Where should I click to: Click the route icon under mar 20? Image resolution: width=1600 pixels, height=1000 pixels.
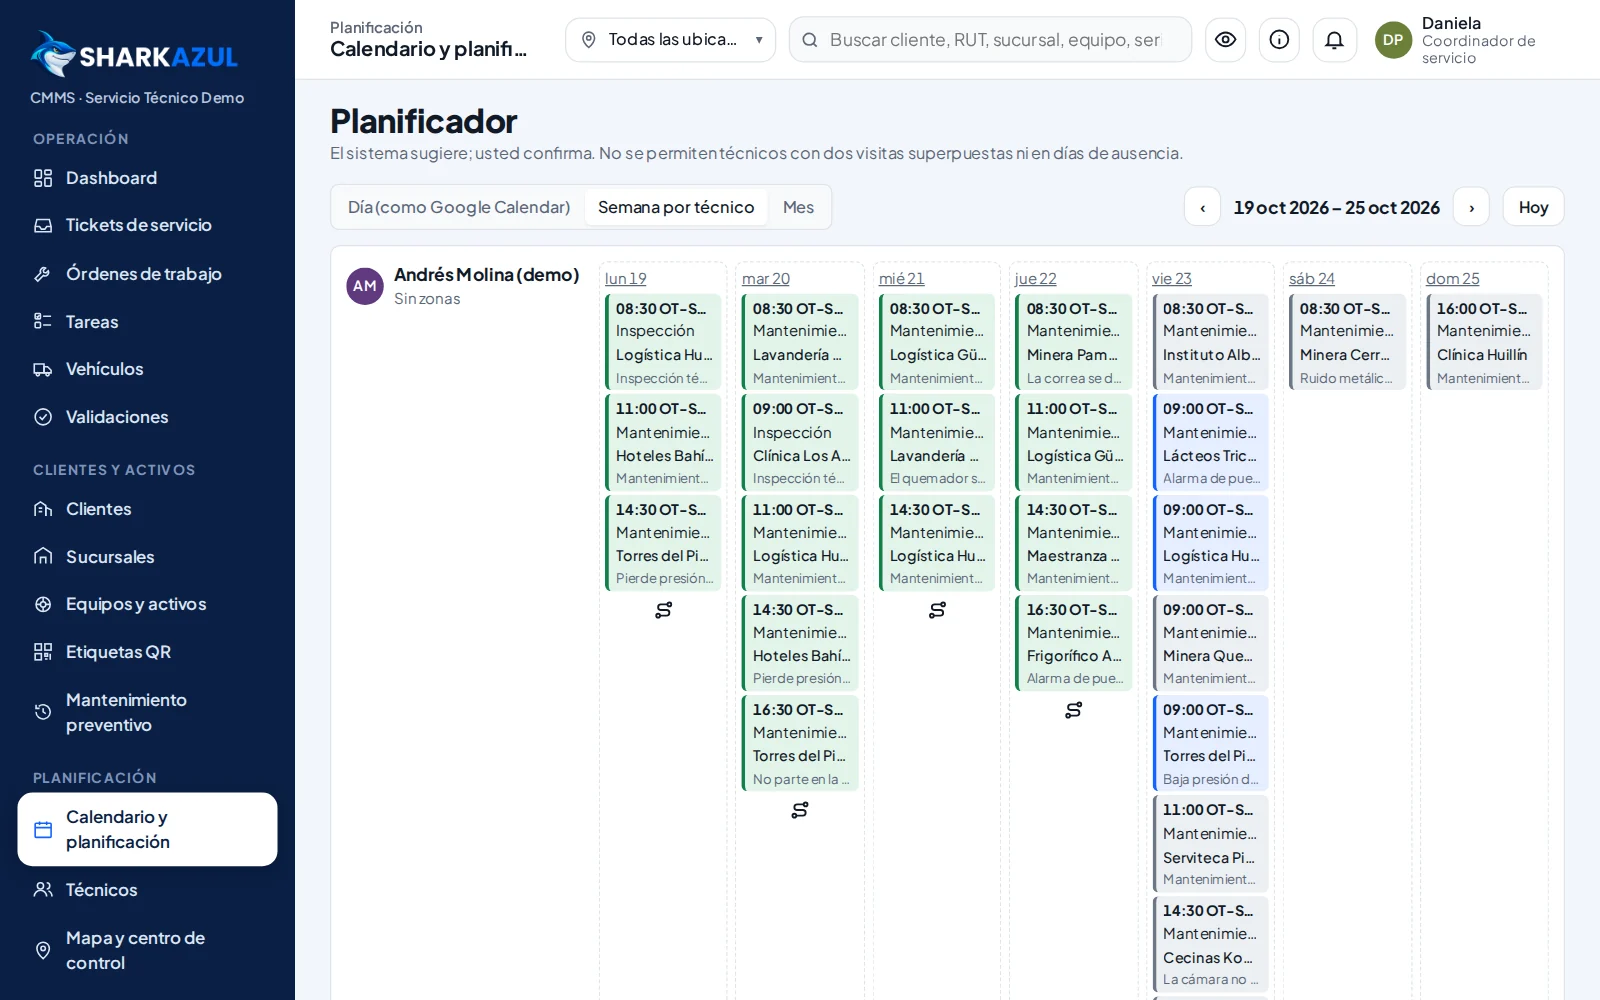point(800,810)
